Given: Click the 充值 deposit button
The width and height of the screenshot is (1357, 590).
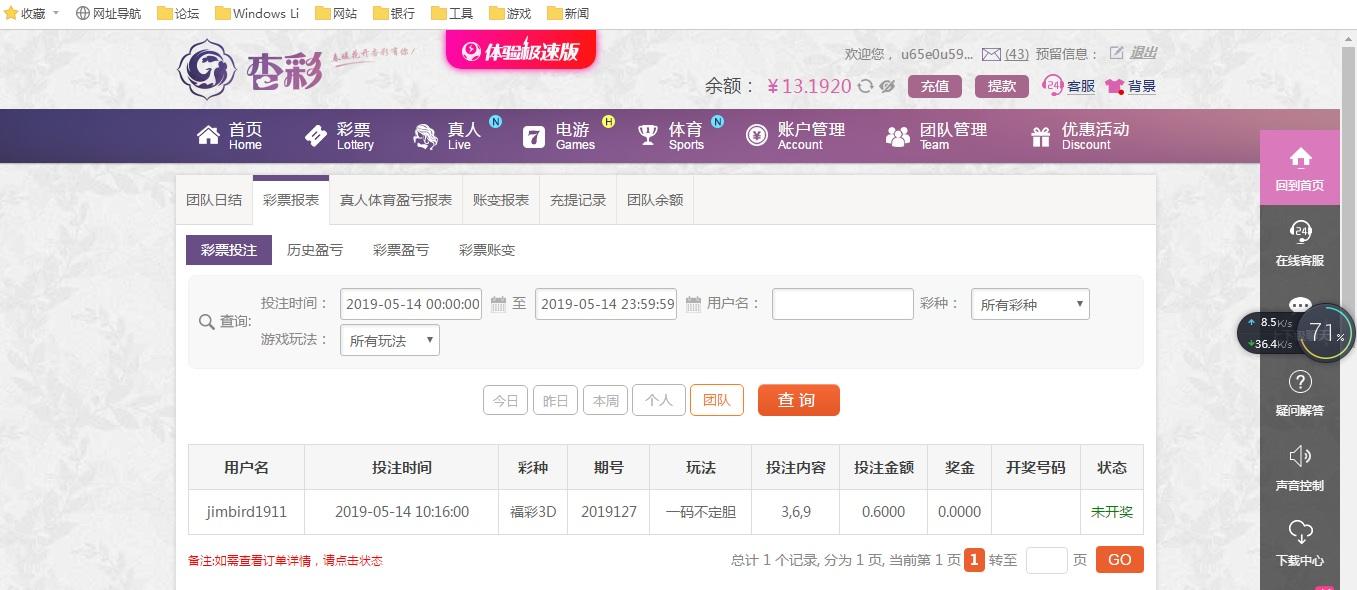Looking at the screenshot, I should tap(935, 86).
